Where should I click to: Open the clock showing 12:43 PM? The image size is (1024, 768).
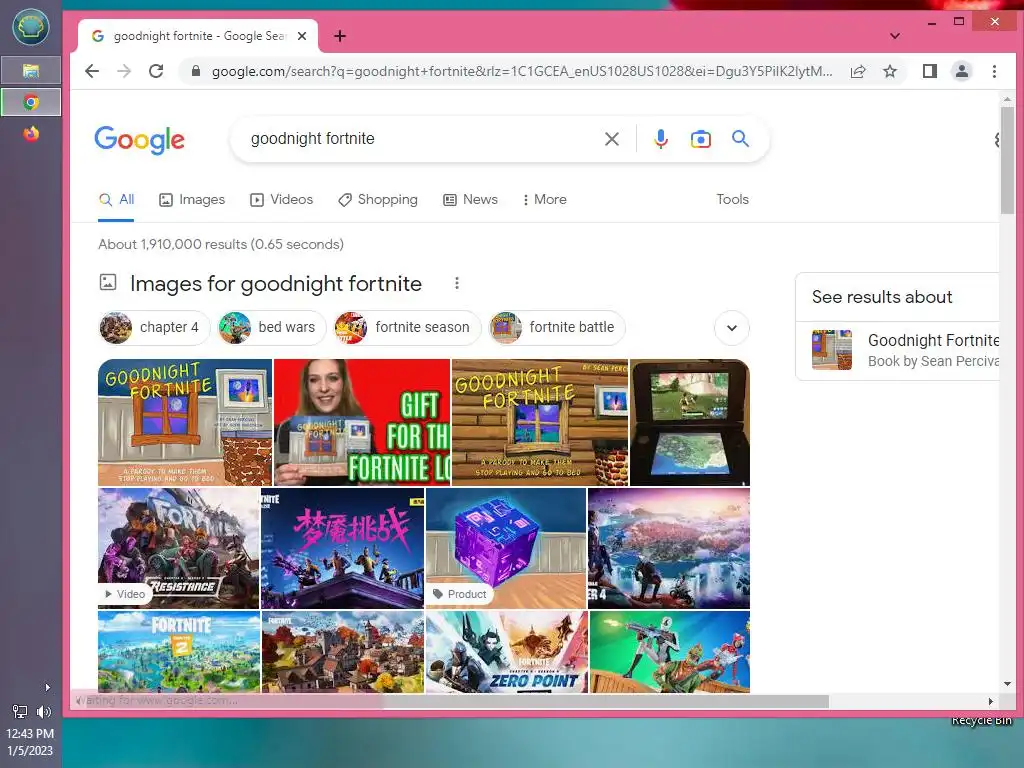[31, 742]
